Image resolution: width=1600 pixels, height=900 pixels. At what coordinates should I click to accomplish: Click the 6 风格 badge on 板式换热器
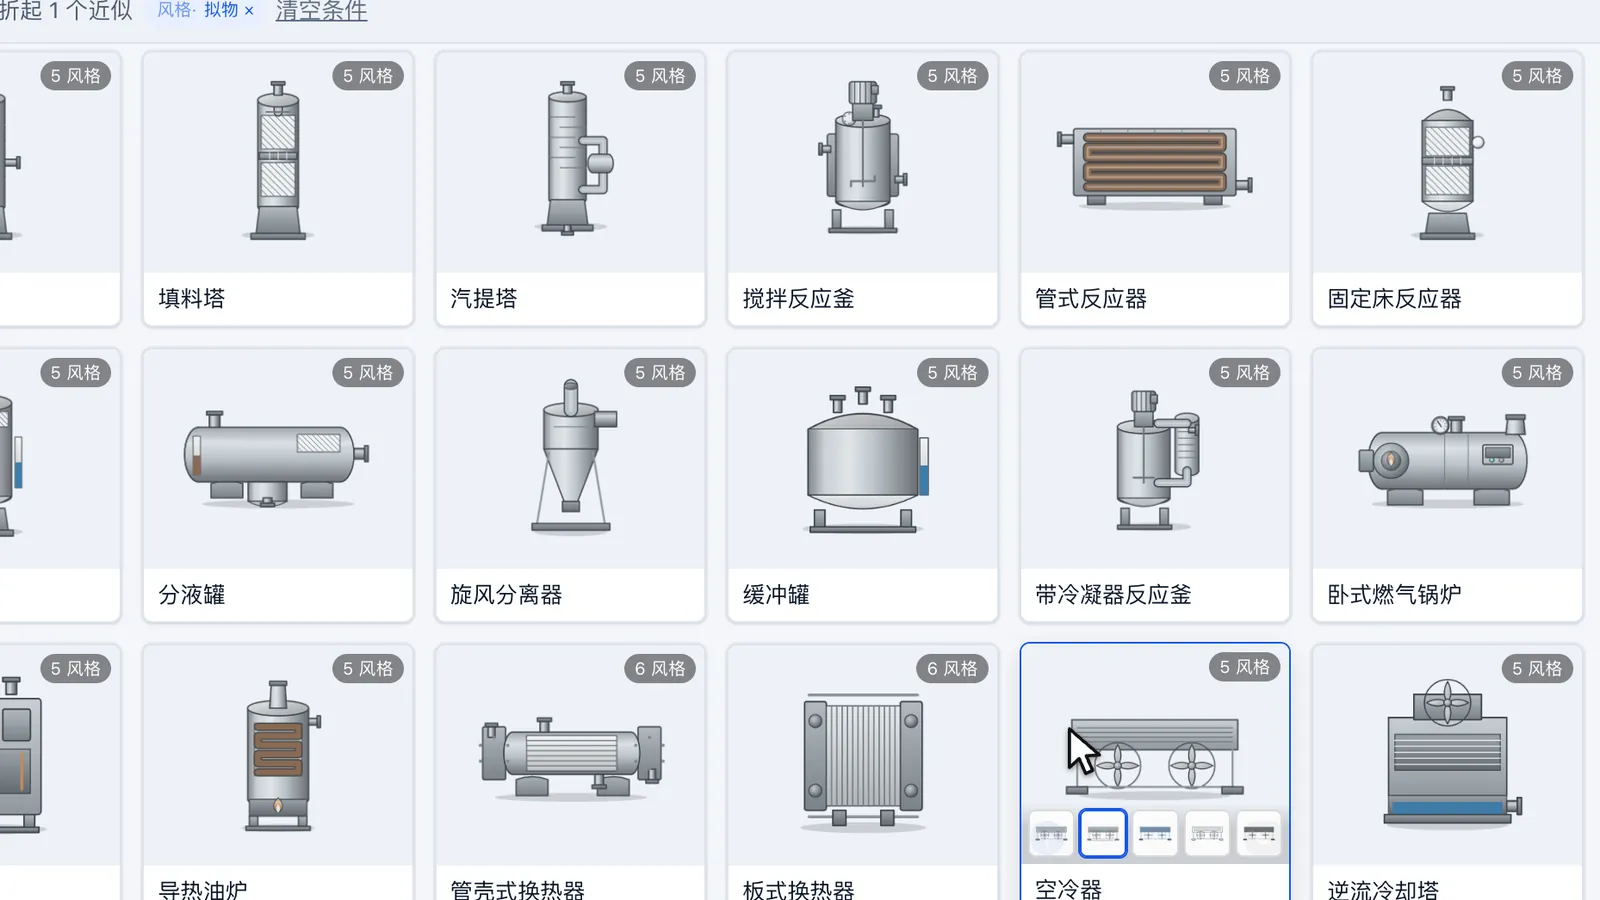tap(952, 669)
